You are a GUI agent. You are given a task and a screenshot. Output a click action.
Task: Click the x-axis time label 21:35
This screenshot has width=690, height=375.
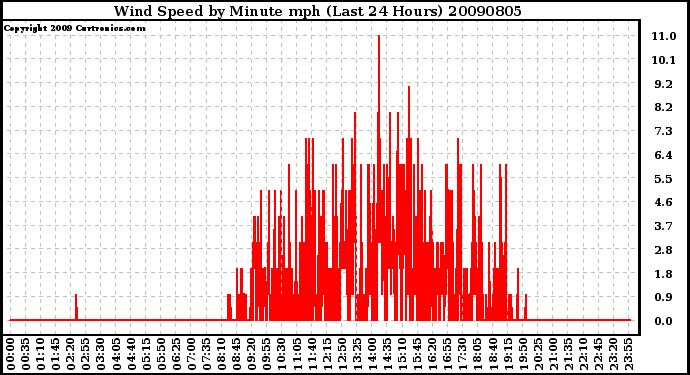point(567,354)
